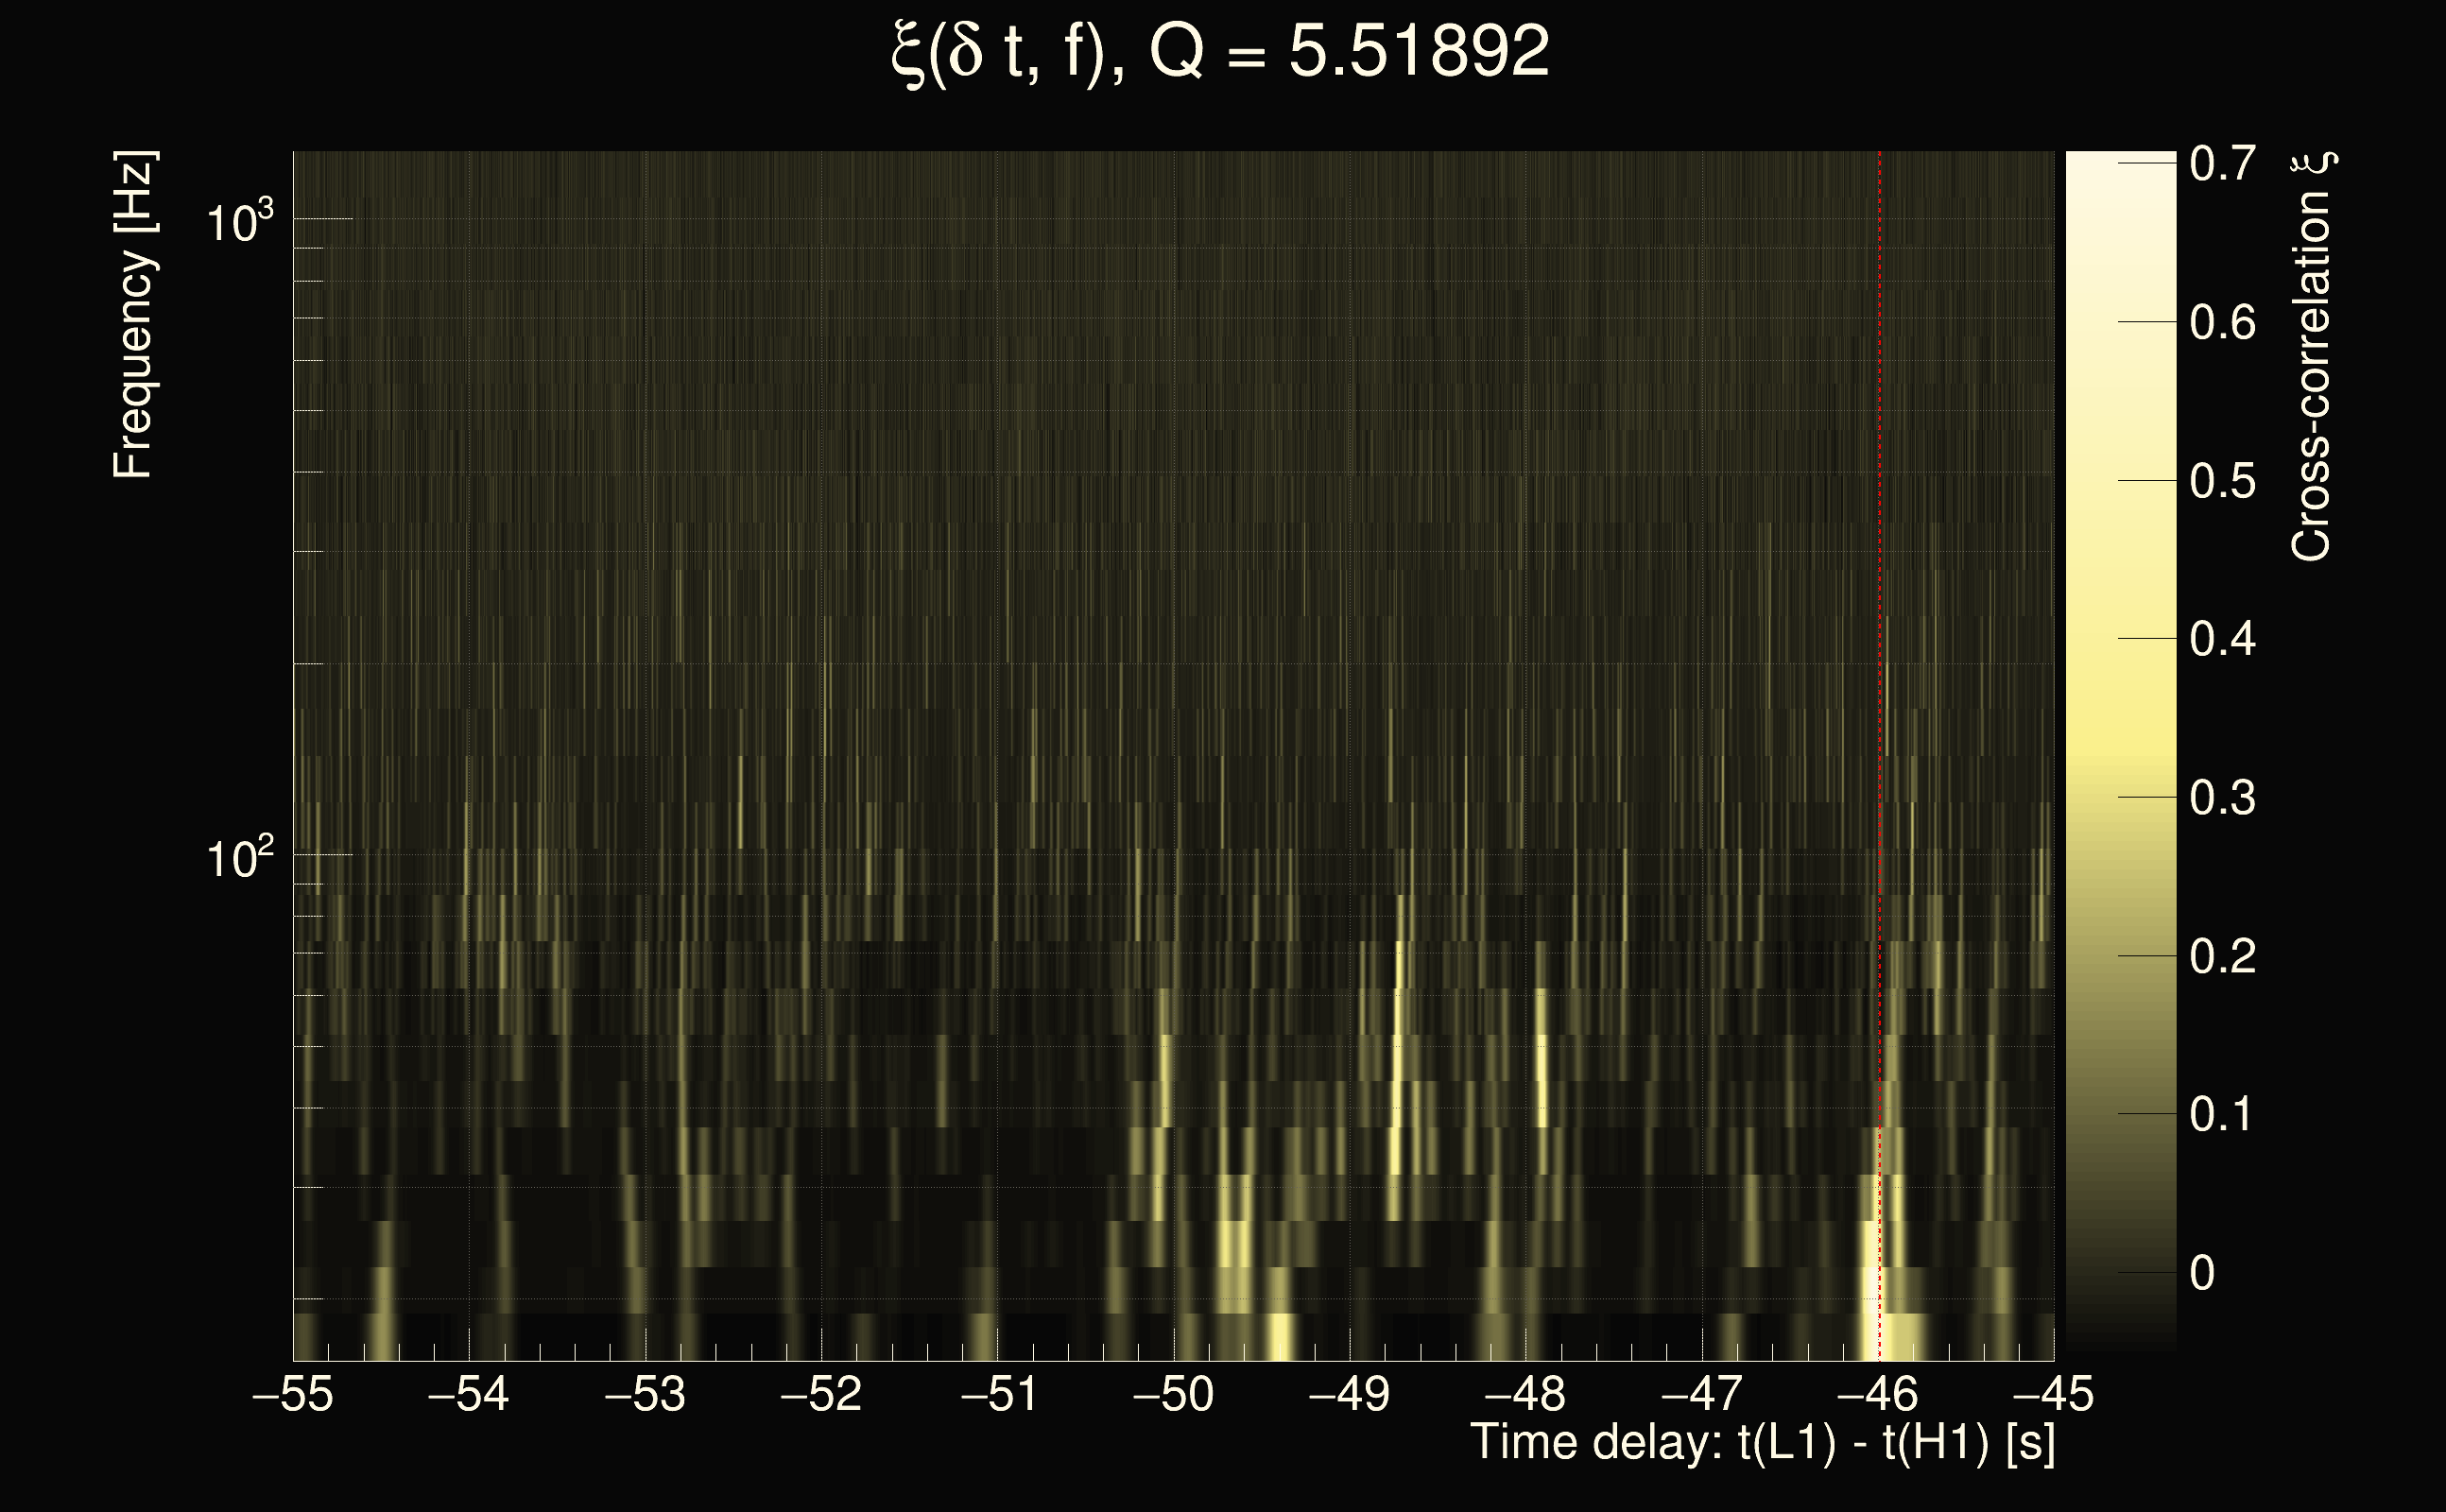The width and height of the screenshot is (2446, 1512).
Task: Click the 0.2 tick label on colorbar
Action: (x=2222, y=956)
